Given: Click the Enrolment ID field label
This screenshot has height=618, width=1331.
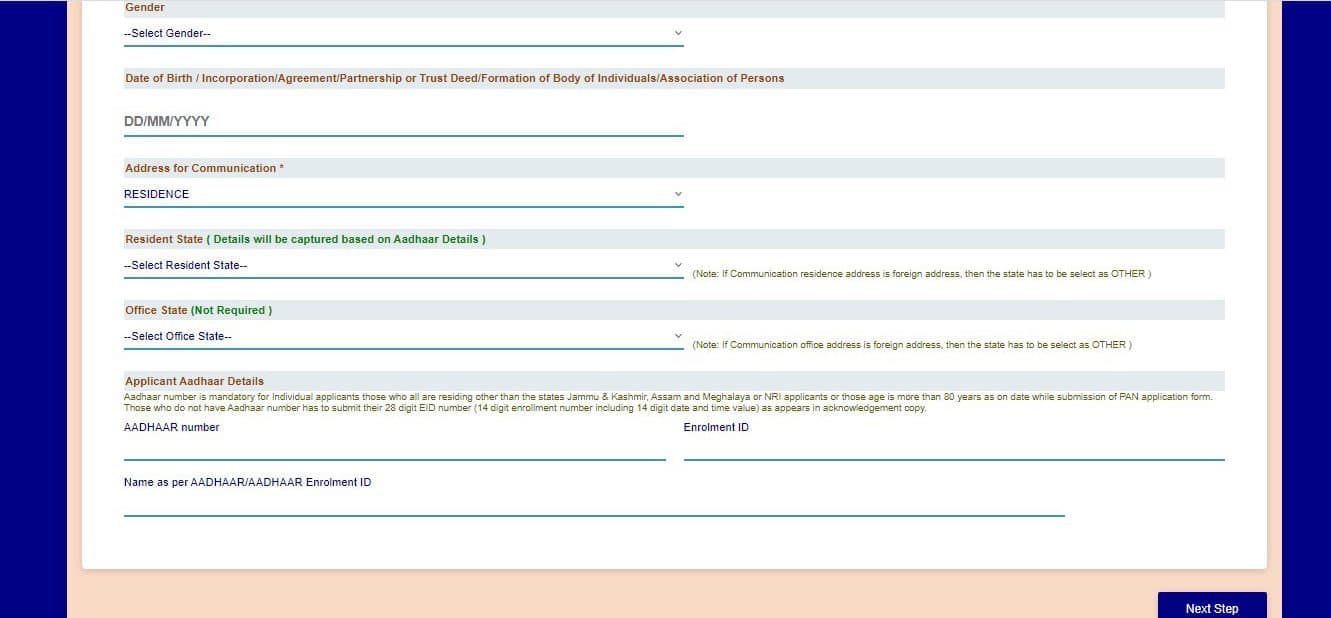Looking at the screenshot, I should pos(716,427).
